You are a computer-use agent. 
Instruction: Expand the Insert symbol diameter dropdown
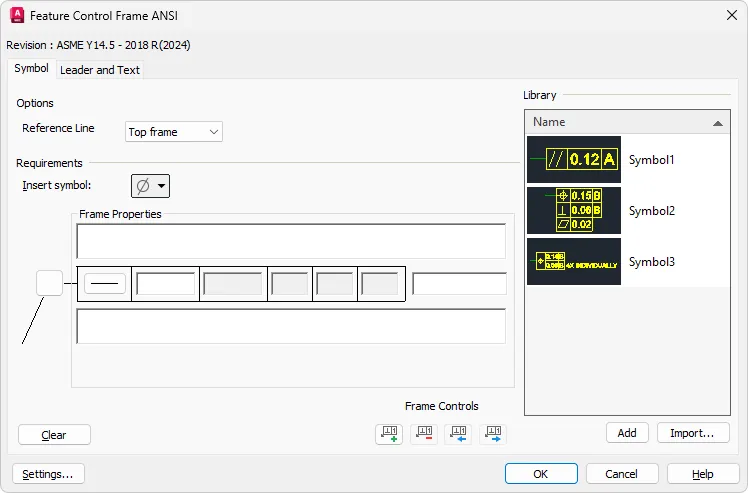(151, 186)
